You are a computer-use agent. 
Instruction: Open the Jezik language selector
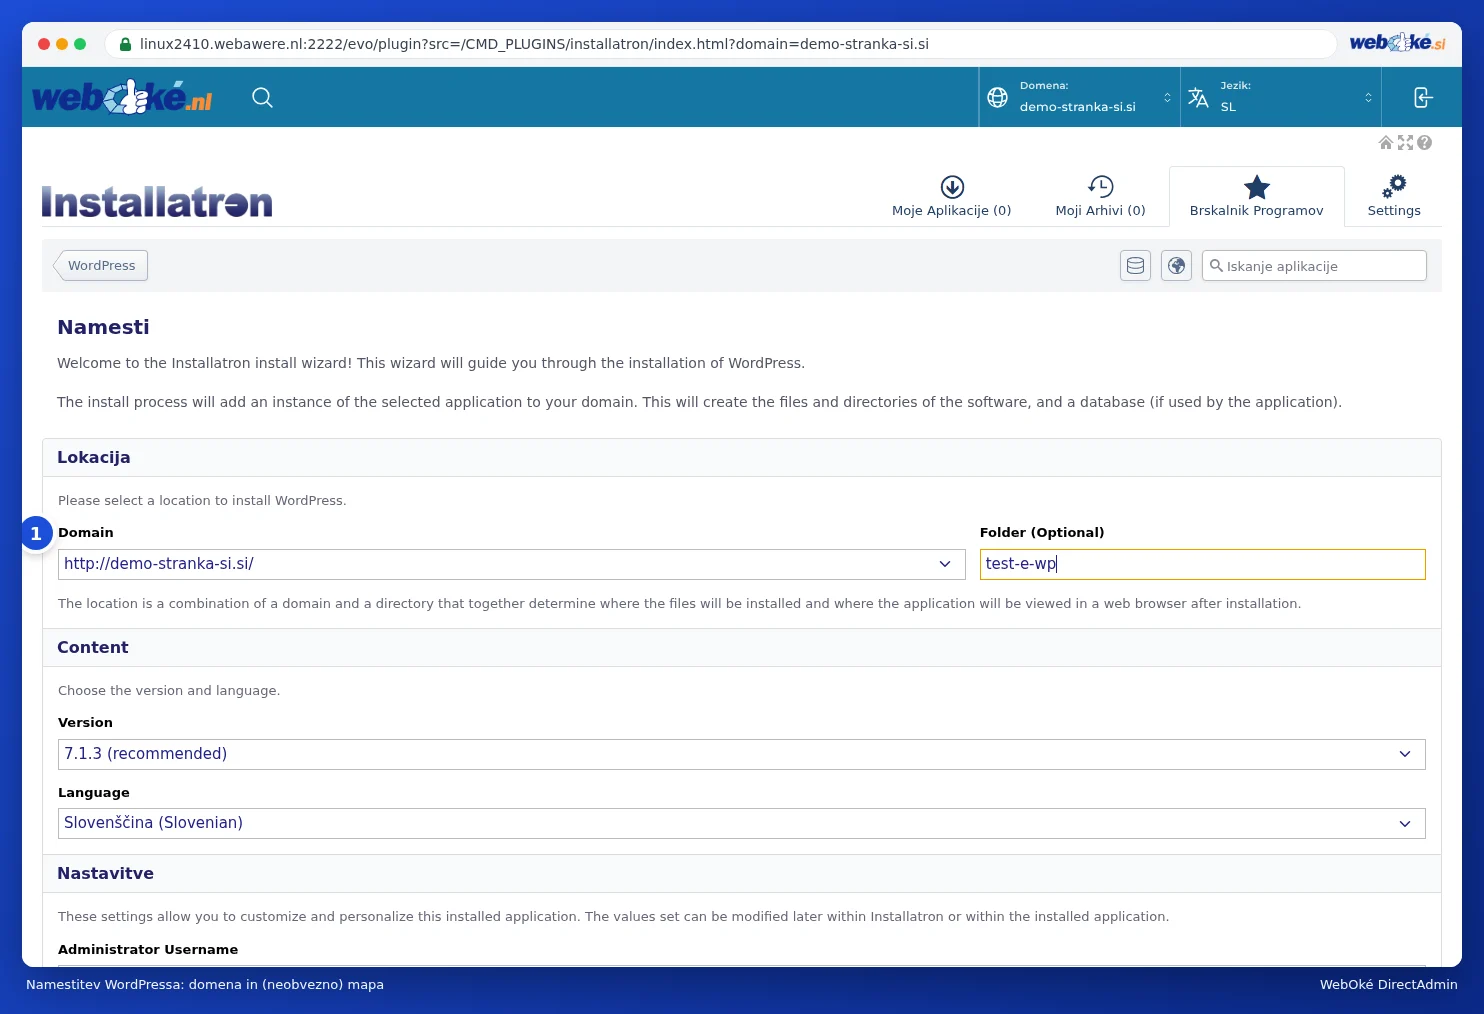[x=1281, y=97]
